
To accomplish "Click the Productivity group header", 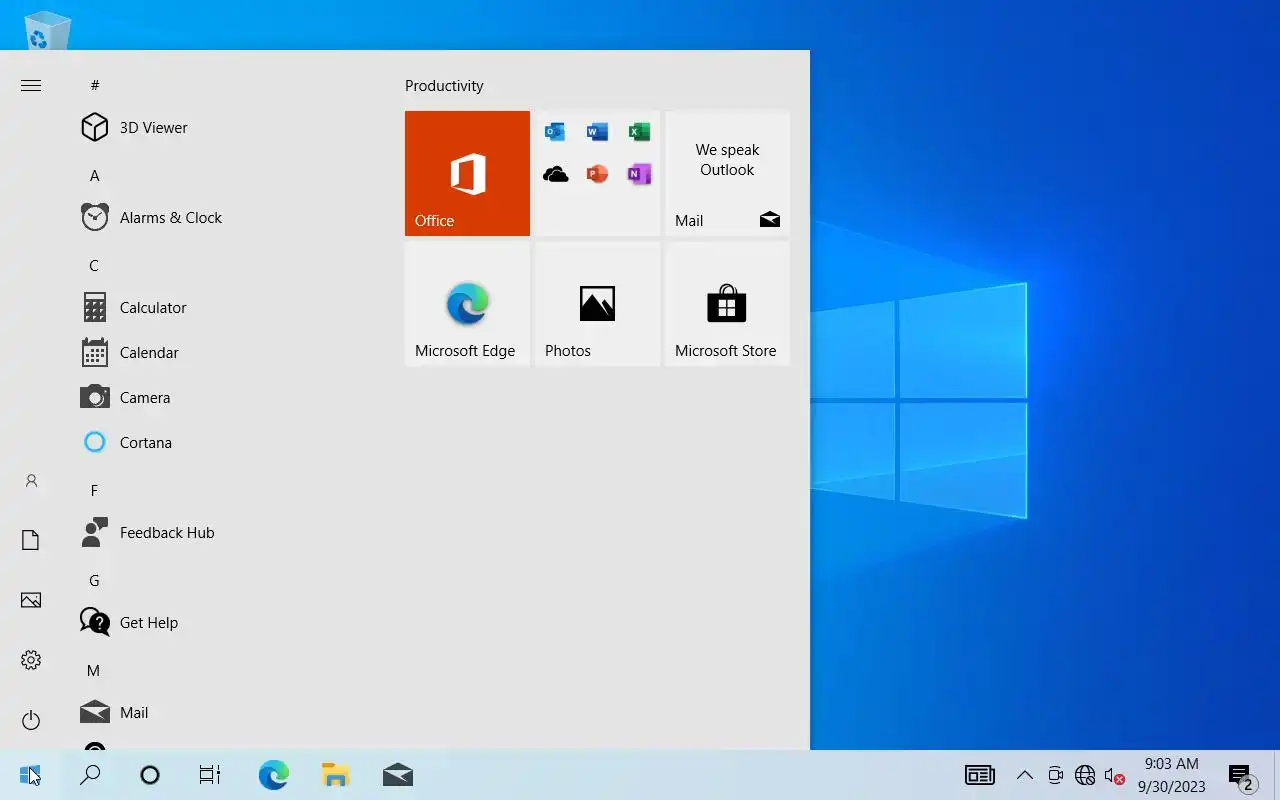I will pos(444,86).
